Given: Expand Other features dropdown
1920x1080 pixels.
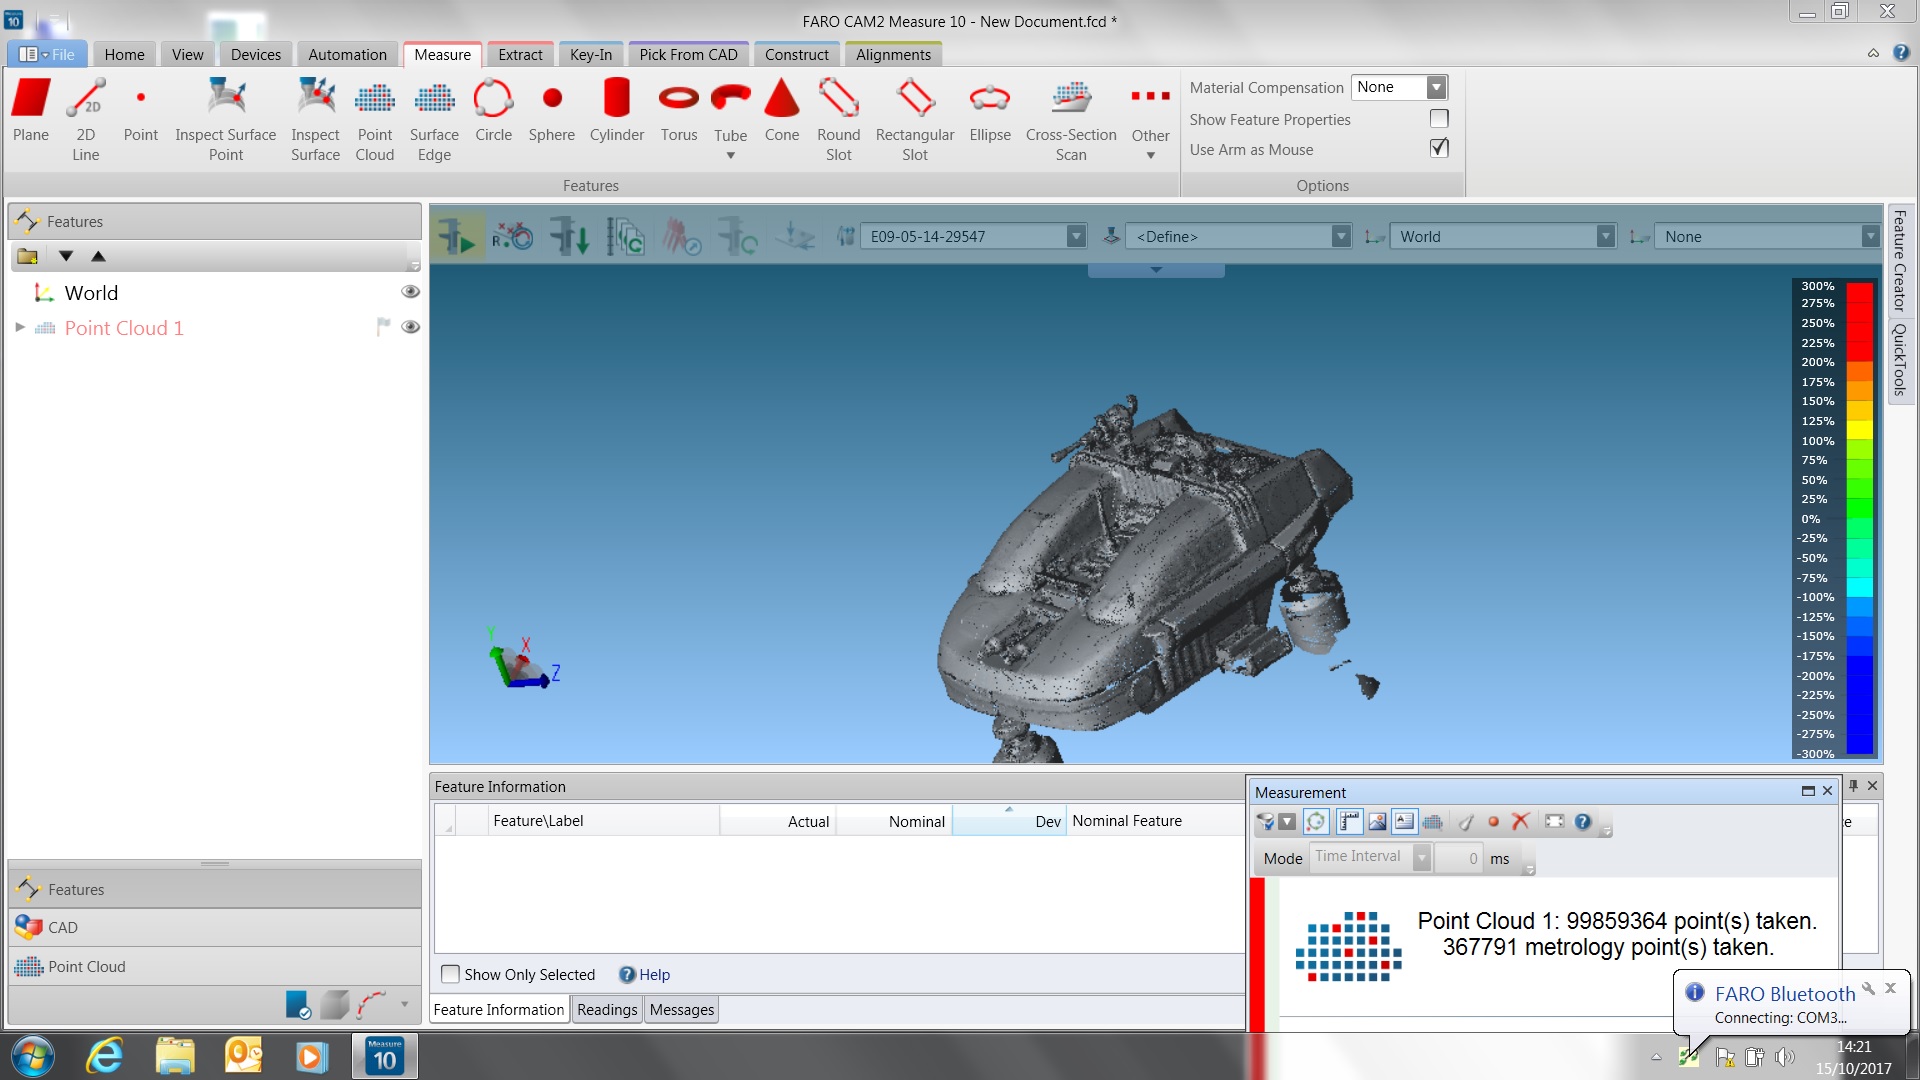Looking at the screenshot, I should (x=1151, y=155).
